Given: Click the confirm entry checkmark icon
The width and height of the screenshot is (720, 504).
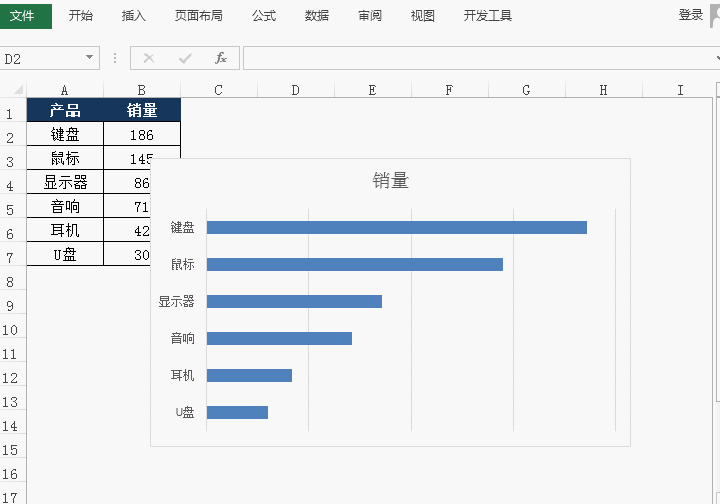Looking at the screenshot, I should pos(185,58).
